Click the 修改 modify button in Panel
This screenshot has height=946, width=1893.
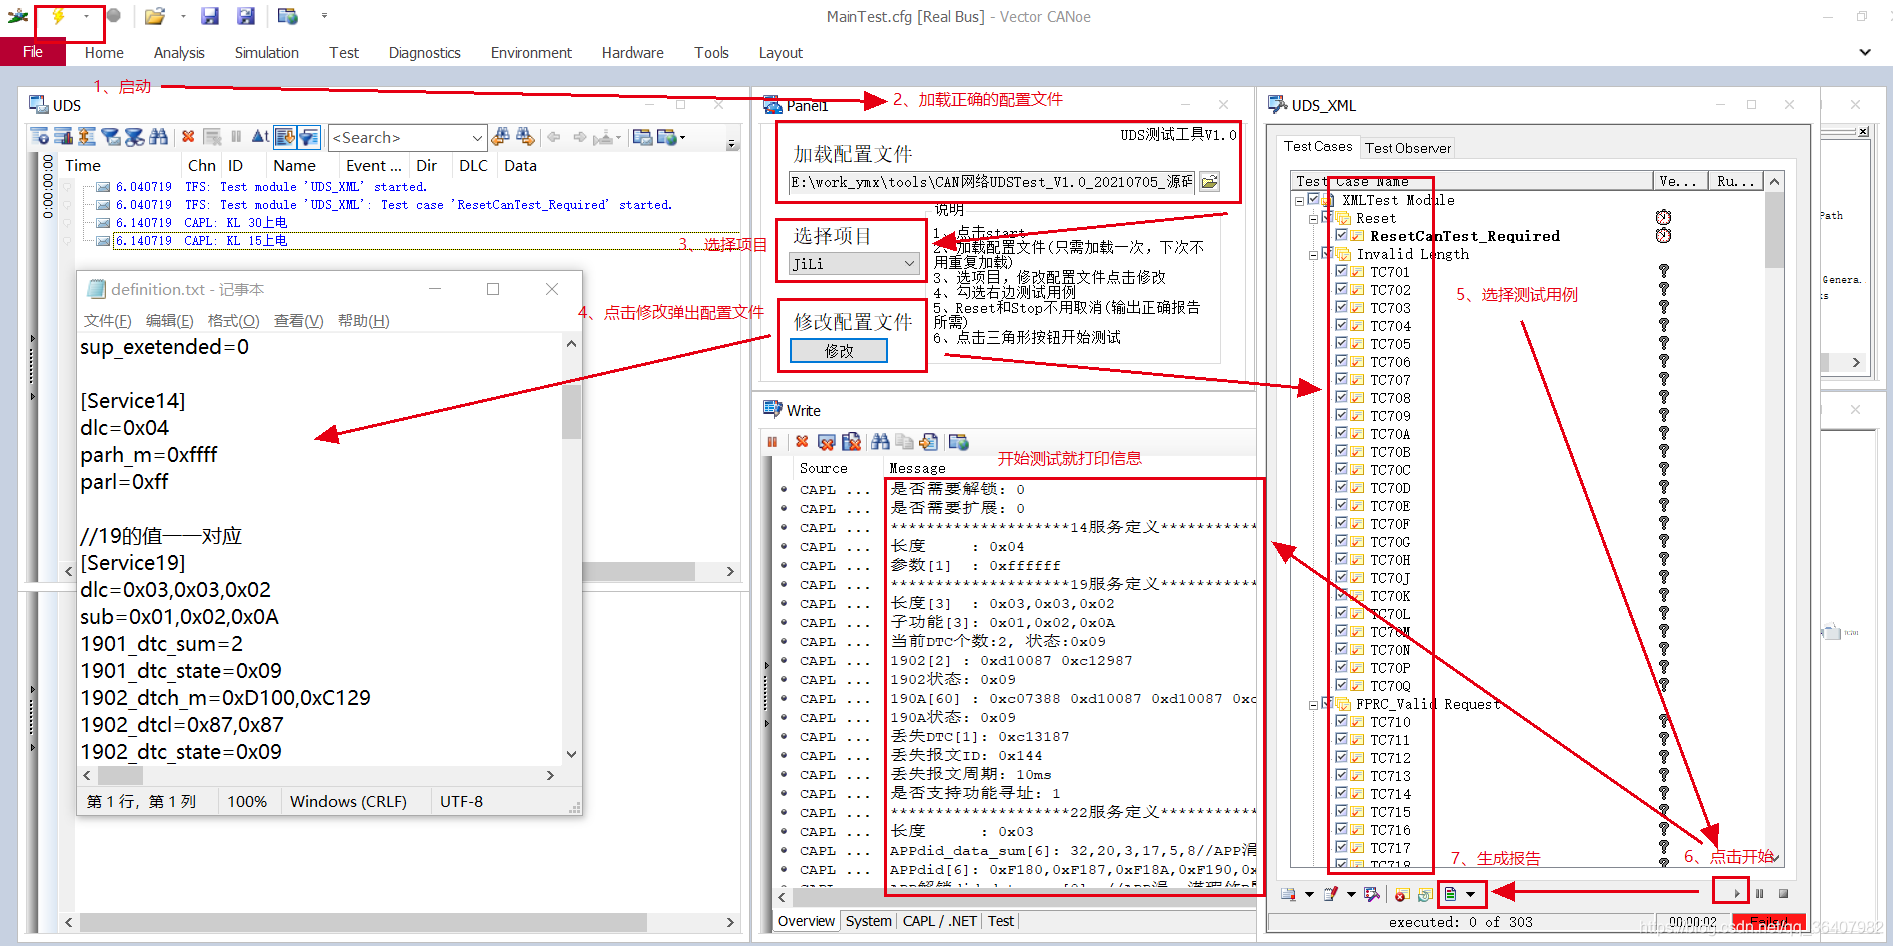[839, 351]
